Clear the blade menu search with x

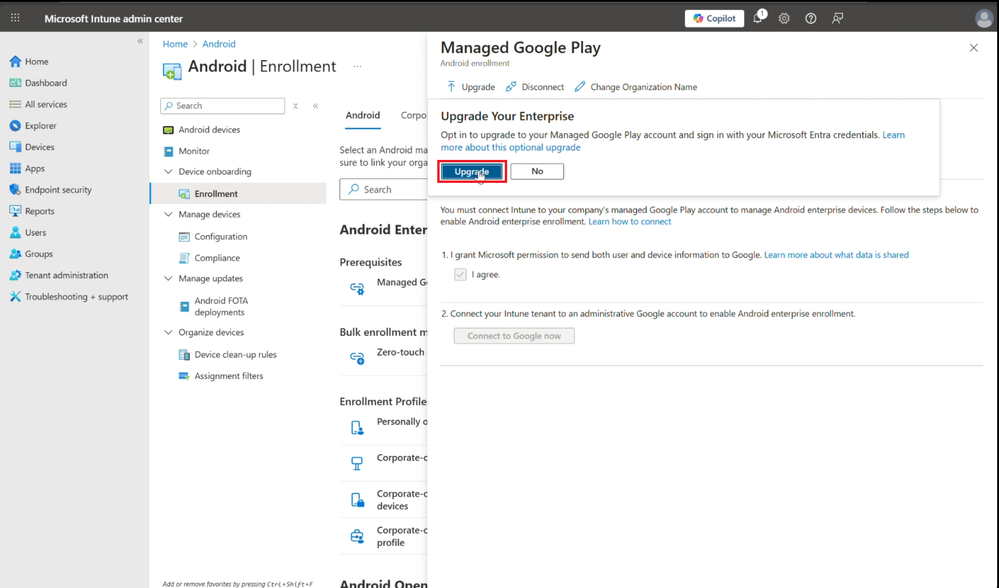tap(296, 106)
